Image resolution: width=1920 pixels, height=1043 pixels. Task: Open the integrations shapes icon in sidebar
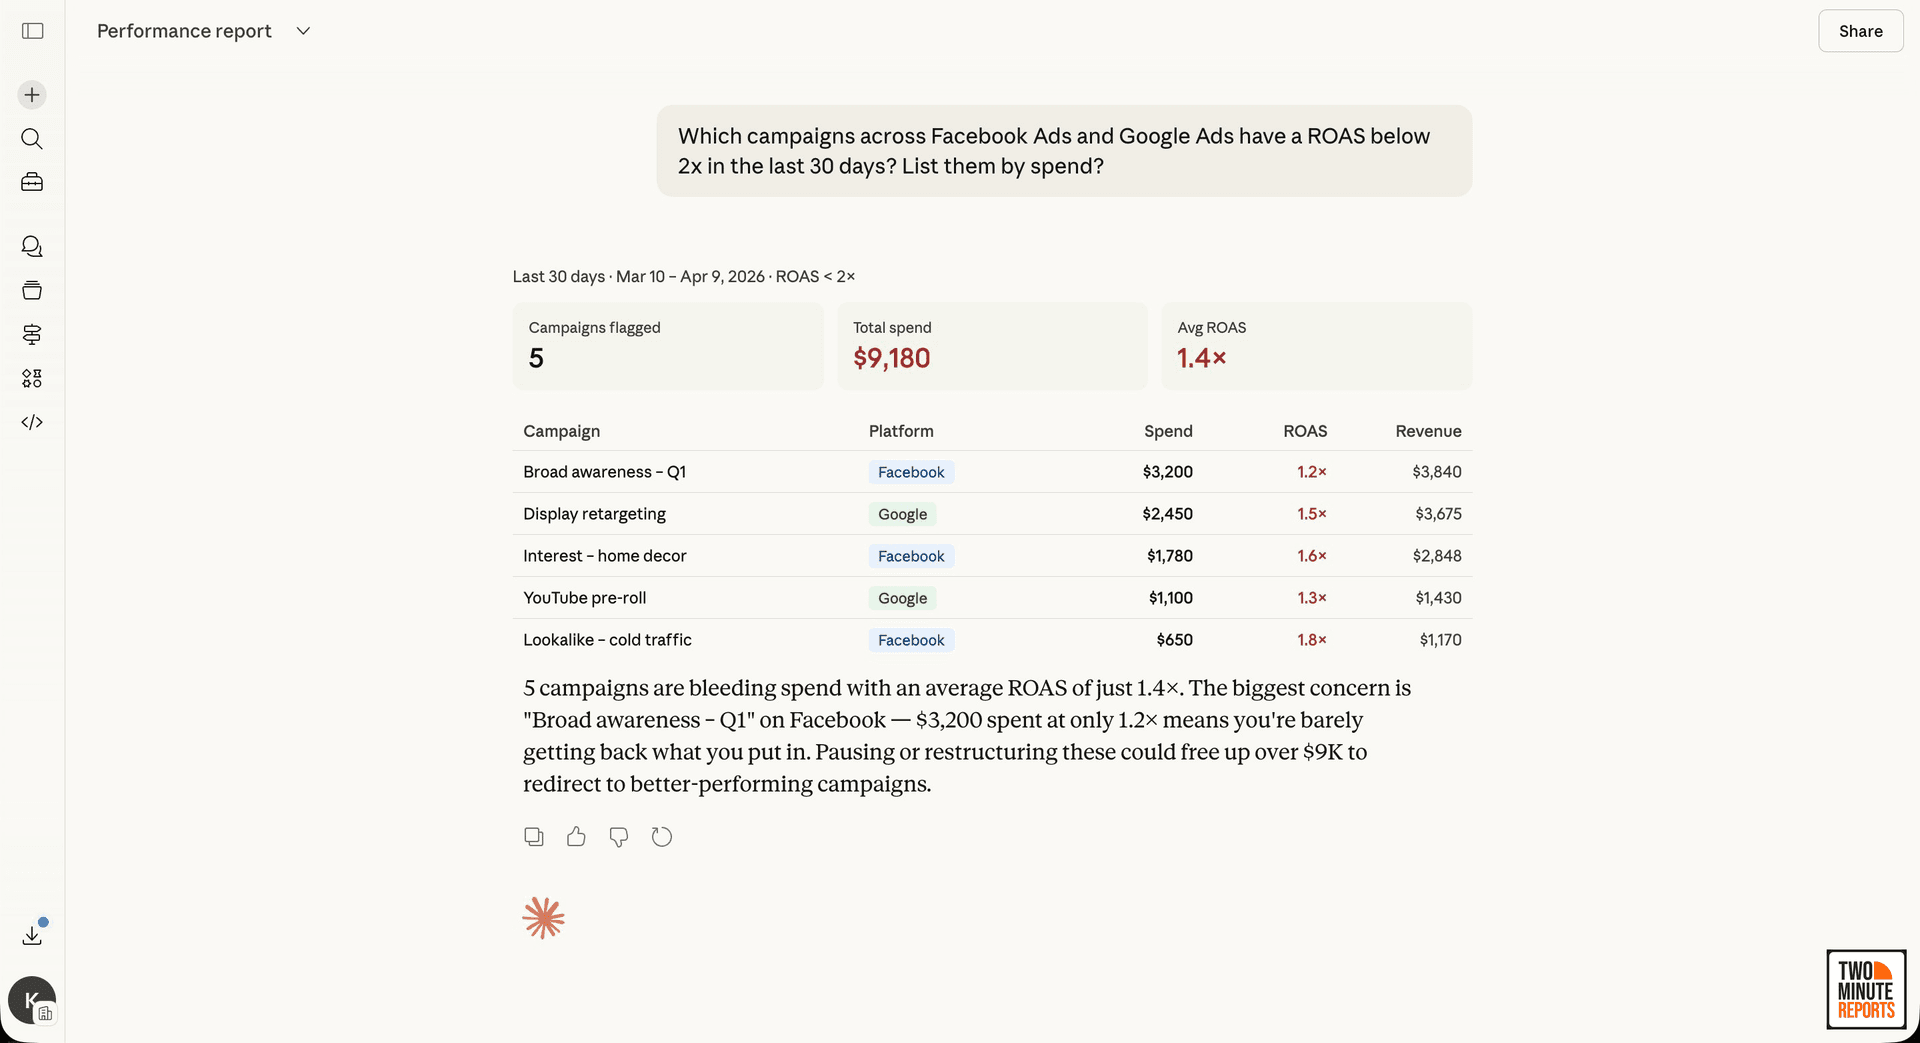(32, 378)
